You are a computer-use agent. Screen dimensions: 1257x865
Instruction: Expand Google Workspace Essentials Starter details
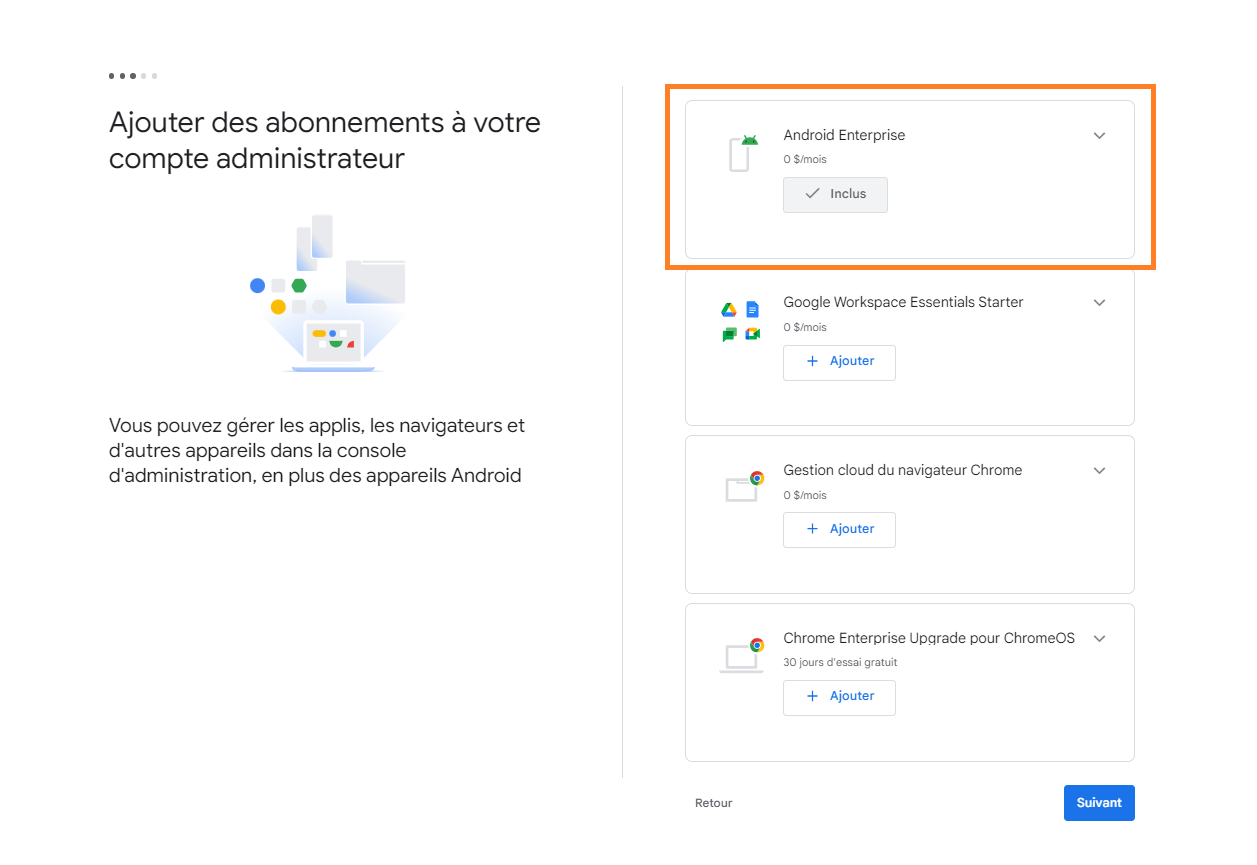click(x=1100, y=303)
